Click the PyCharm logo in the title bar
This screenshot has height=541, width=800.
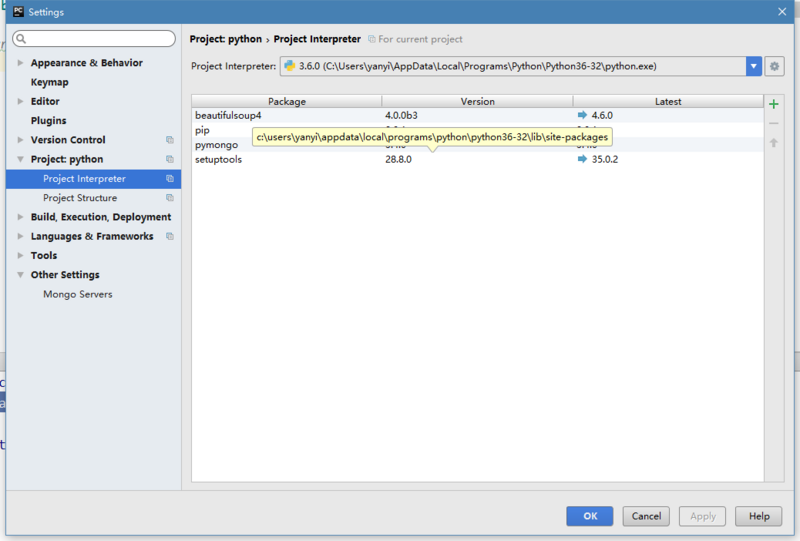[x=18, y=11]
